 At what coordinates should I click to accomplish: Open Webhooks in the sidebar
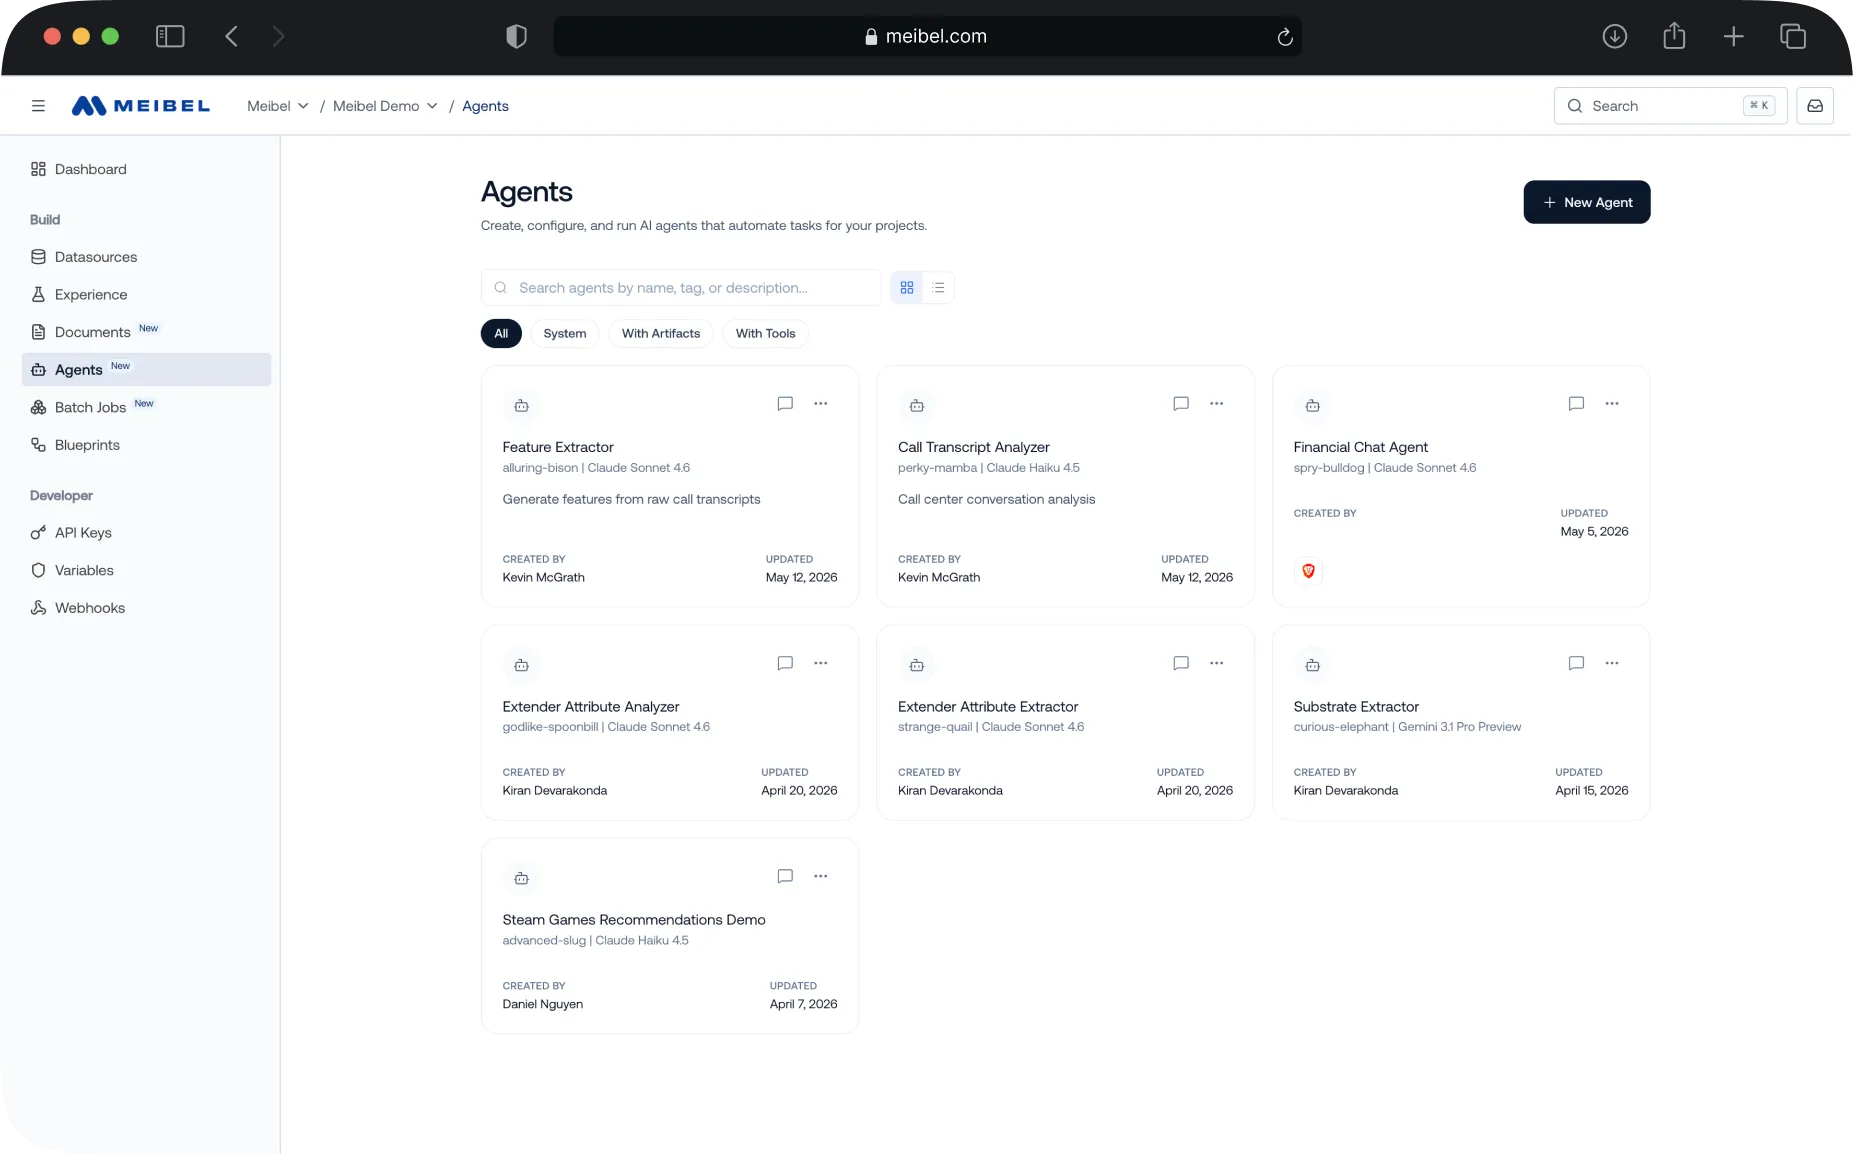pyautogui.click(x=146, y=608)
